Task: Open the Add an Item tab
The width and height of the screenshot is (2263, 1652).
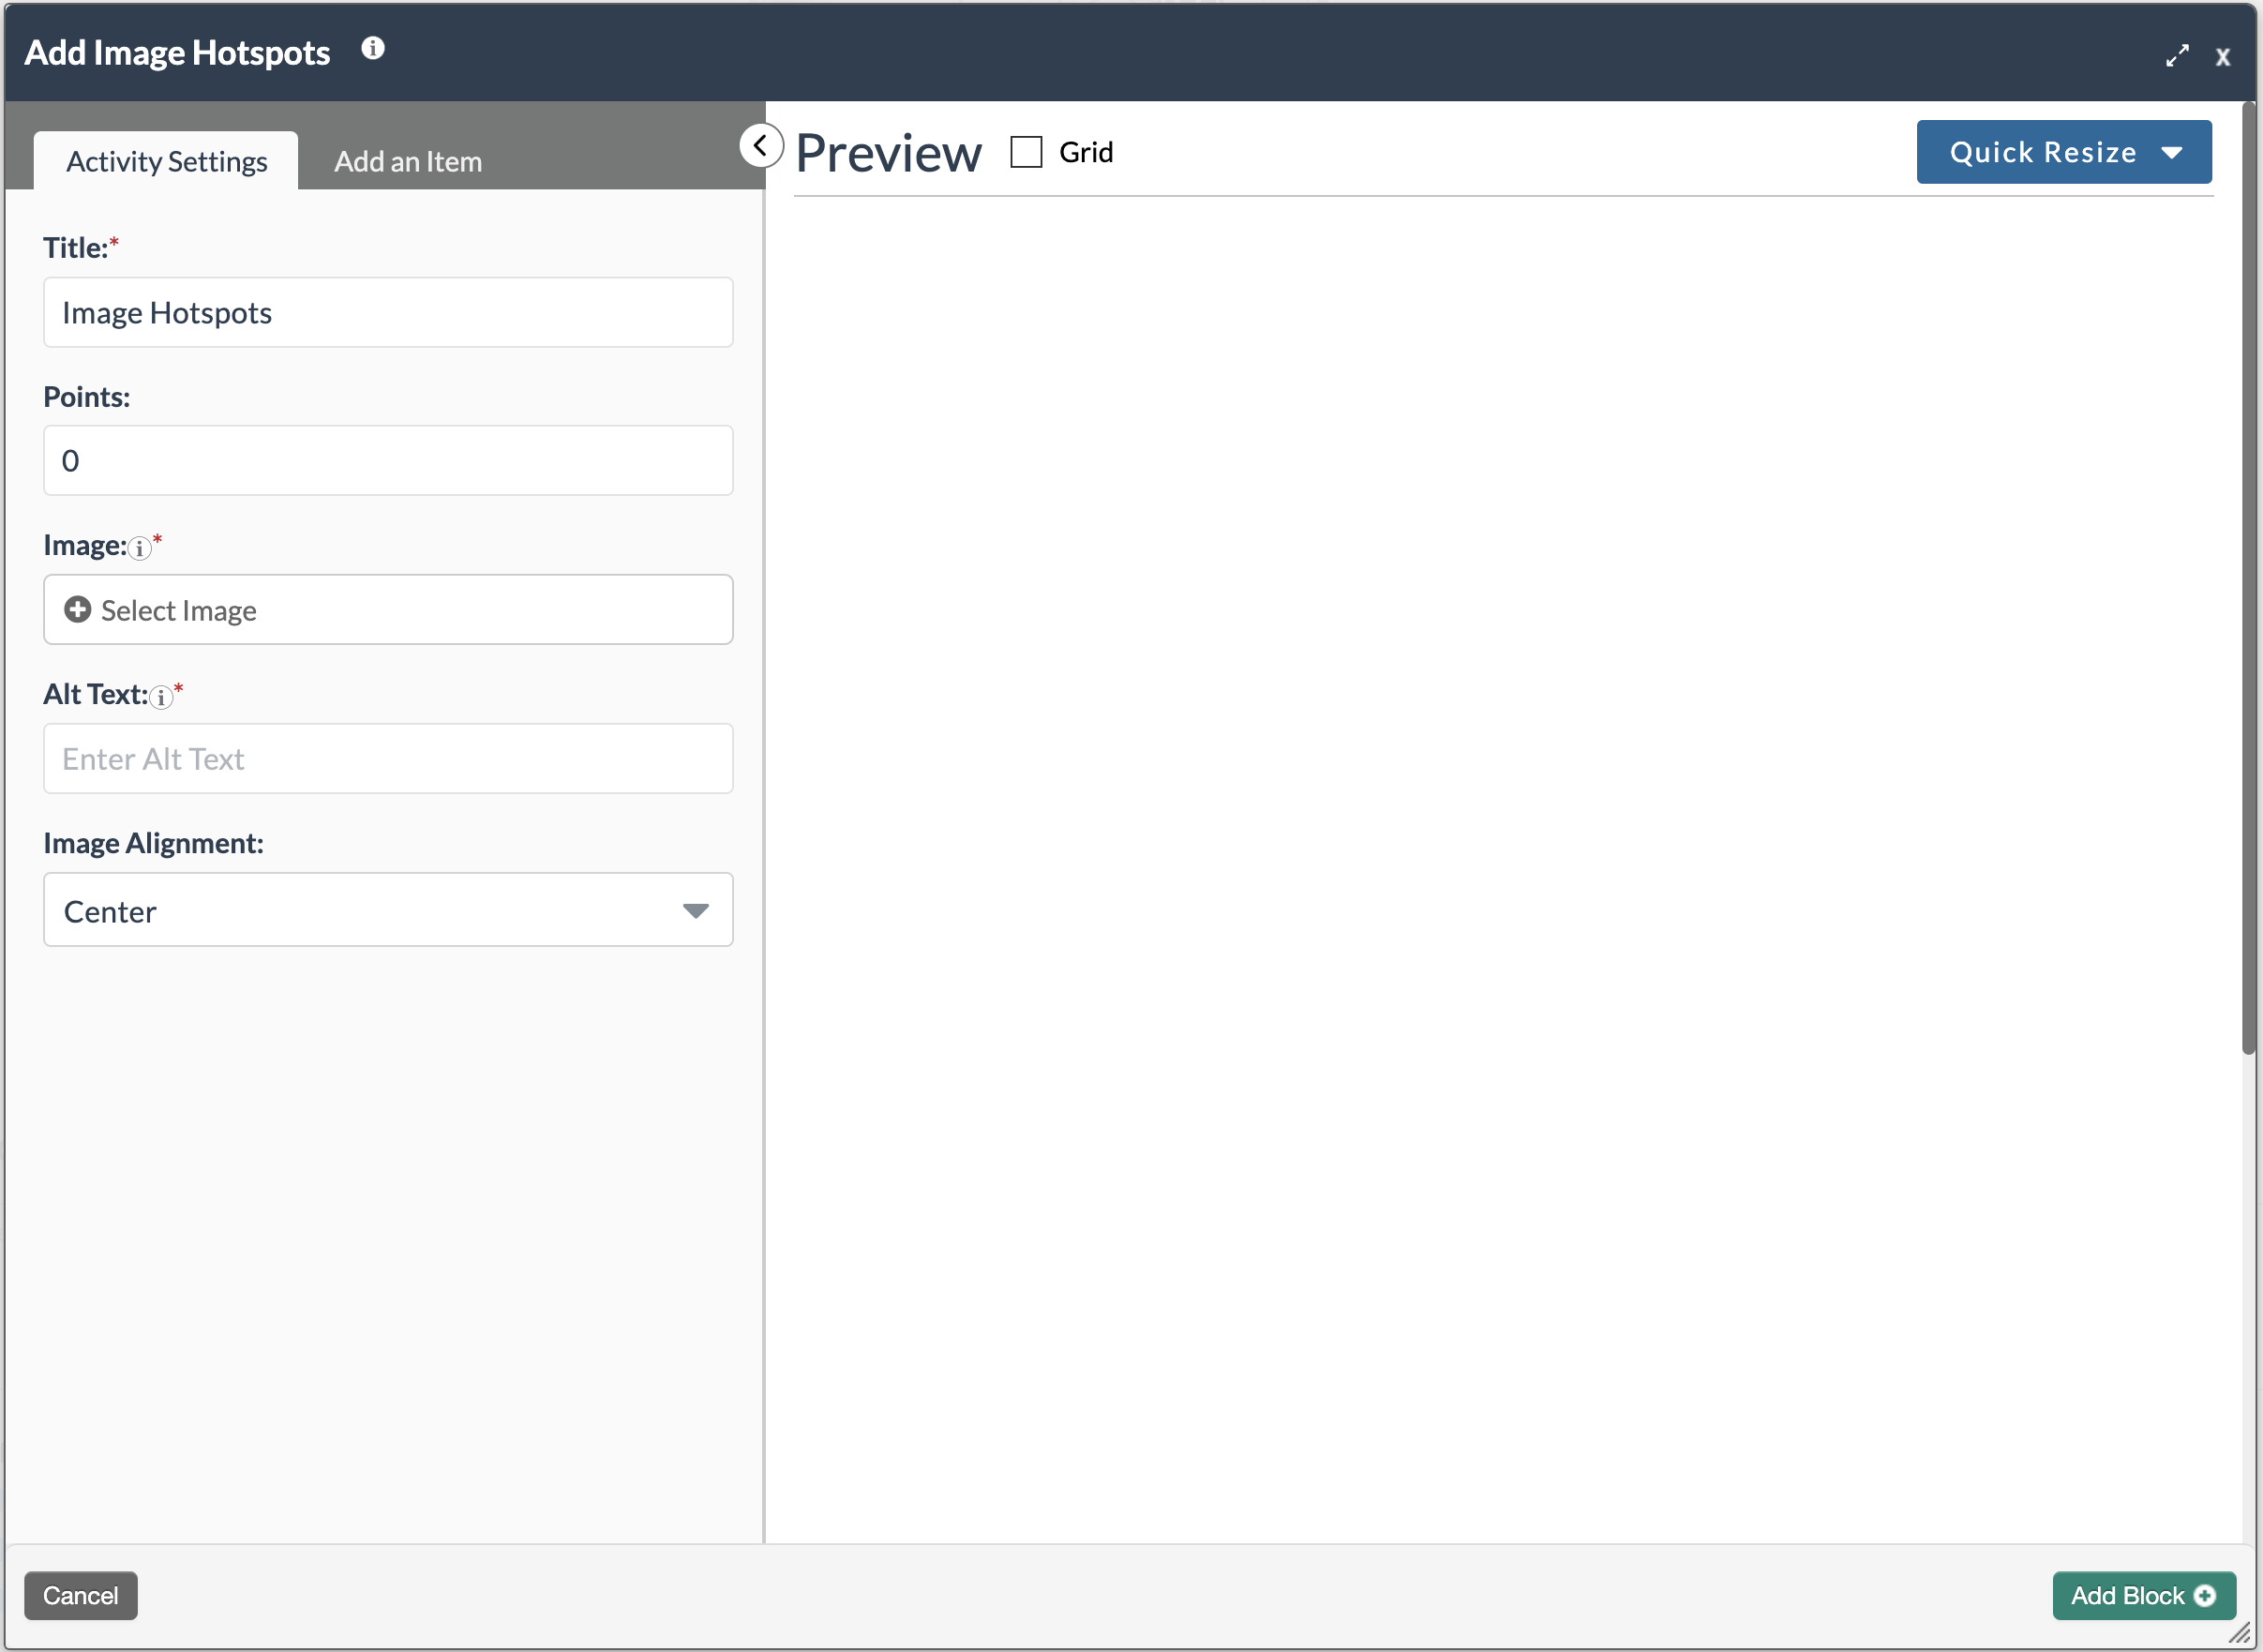Action: pyautogui.click(x=408, y=161)
